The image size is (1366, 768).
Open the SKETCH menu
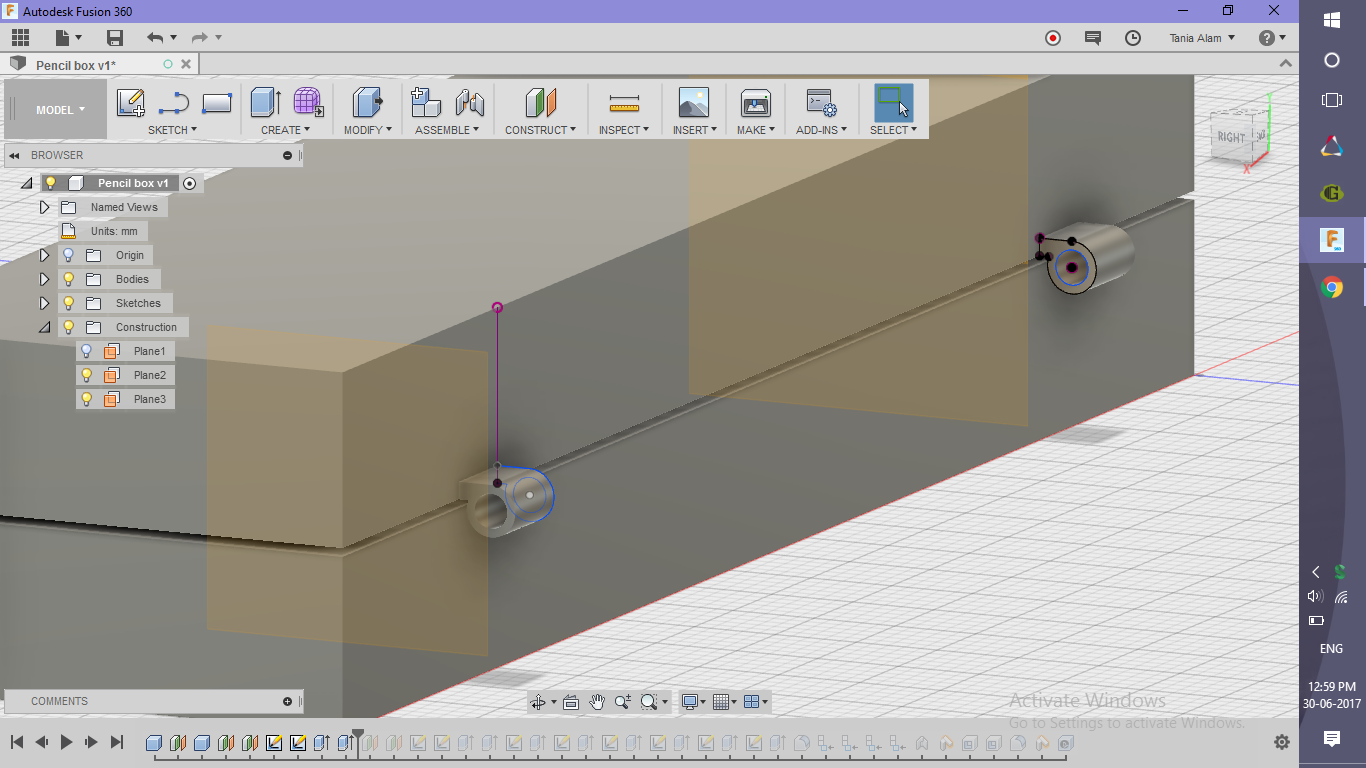click(172, 130)
